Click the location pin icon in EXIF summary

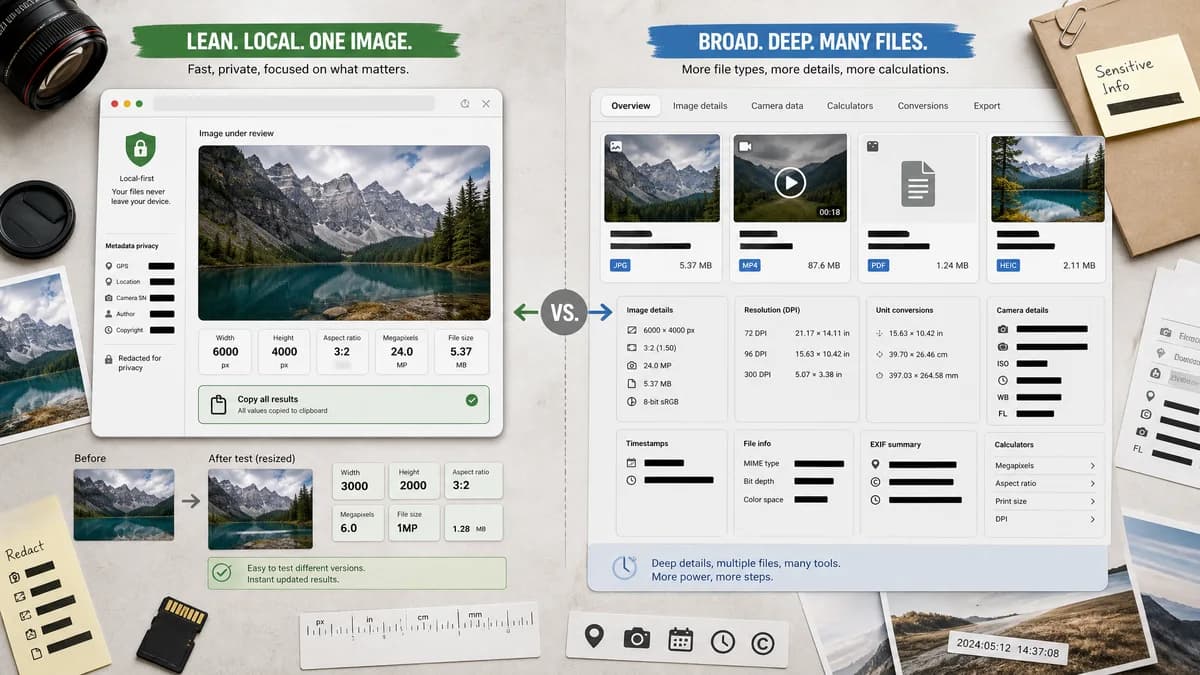pos(875,464)
